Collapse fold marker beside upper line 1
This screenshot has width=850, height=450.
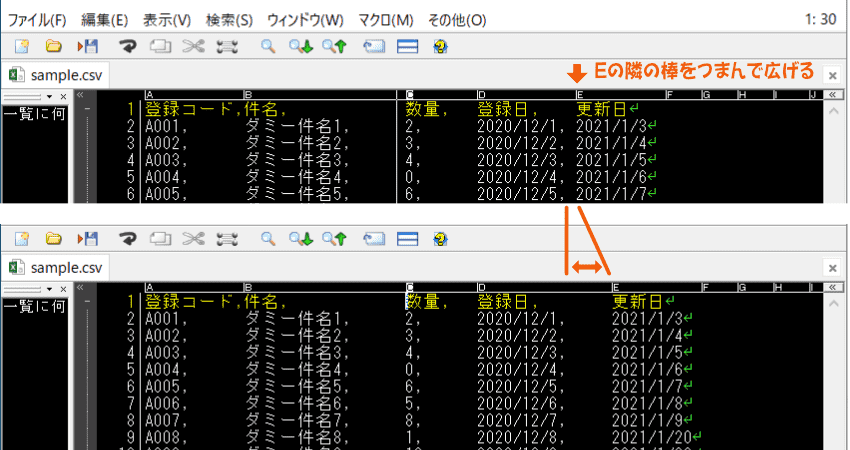pos(88,109)
